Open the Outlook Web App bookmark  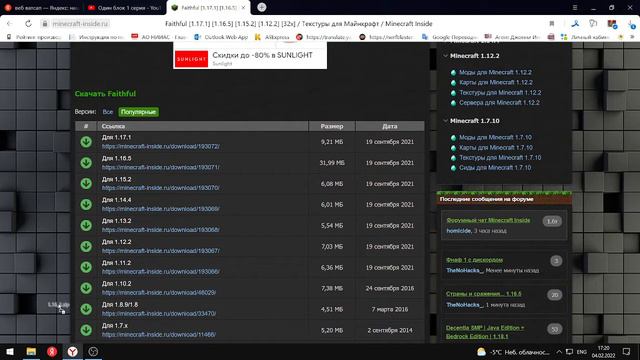(221, 37)
